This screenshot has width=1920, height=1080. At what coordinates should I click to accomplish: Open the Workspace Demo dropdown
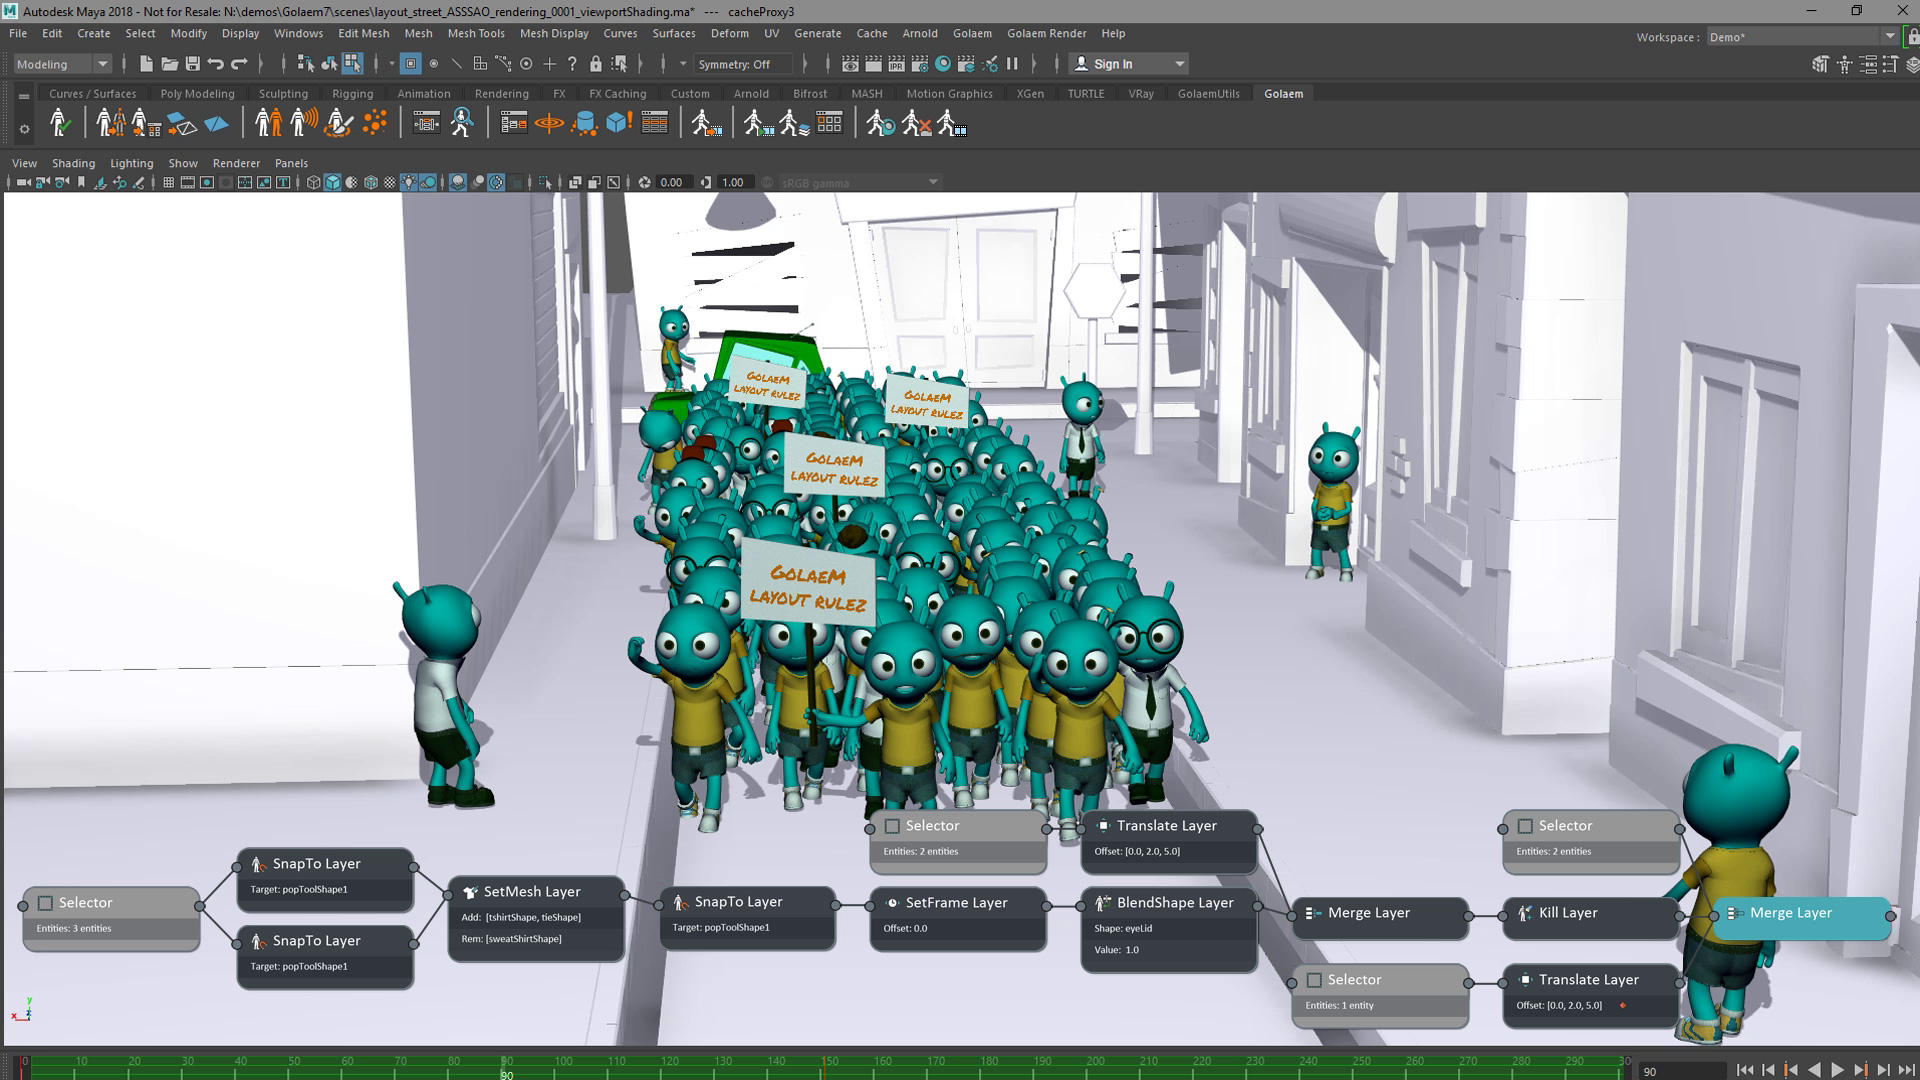tap(1801, 37)
